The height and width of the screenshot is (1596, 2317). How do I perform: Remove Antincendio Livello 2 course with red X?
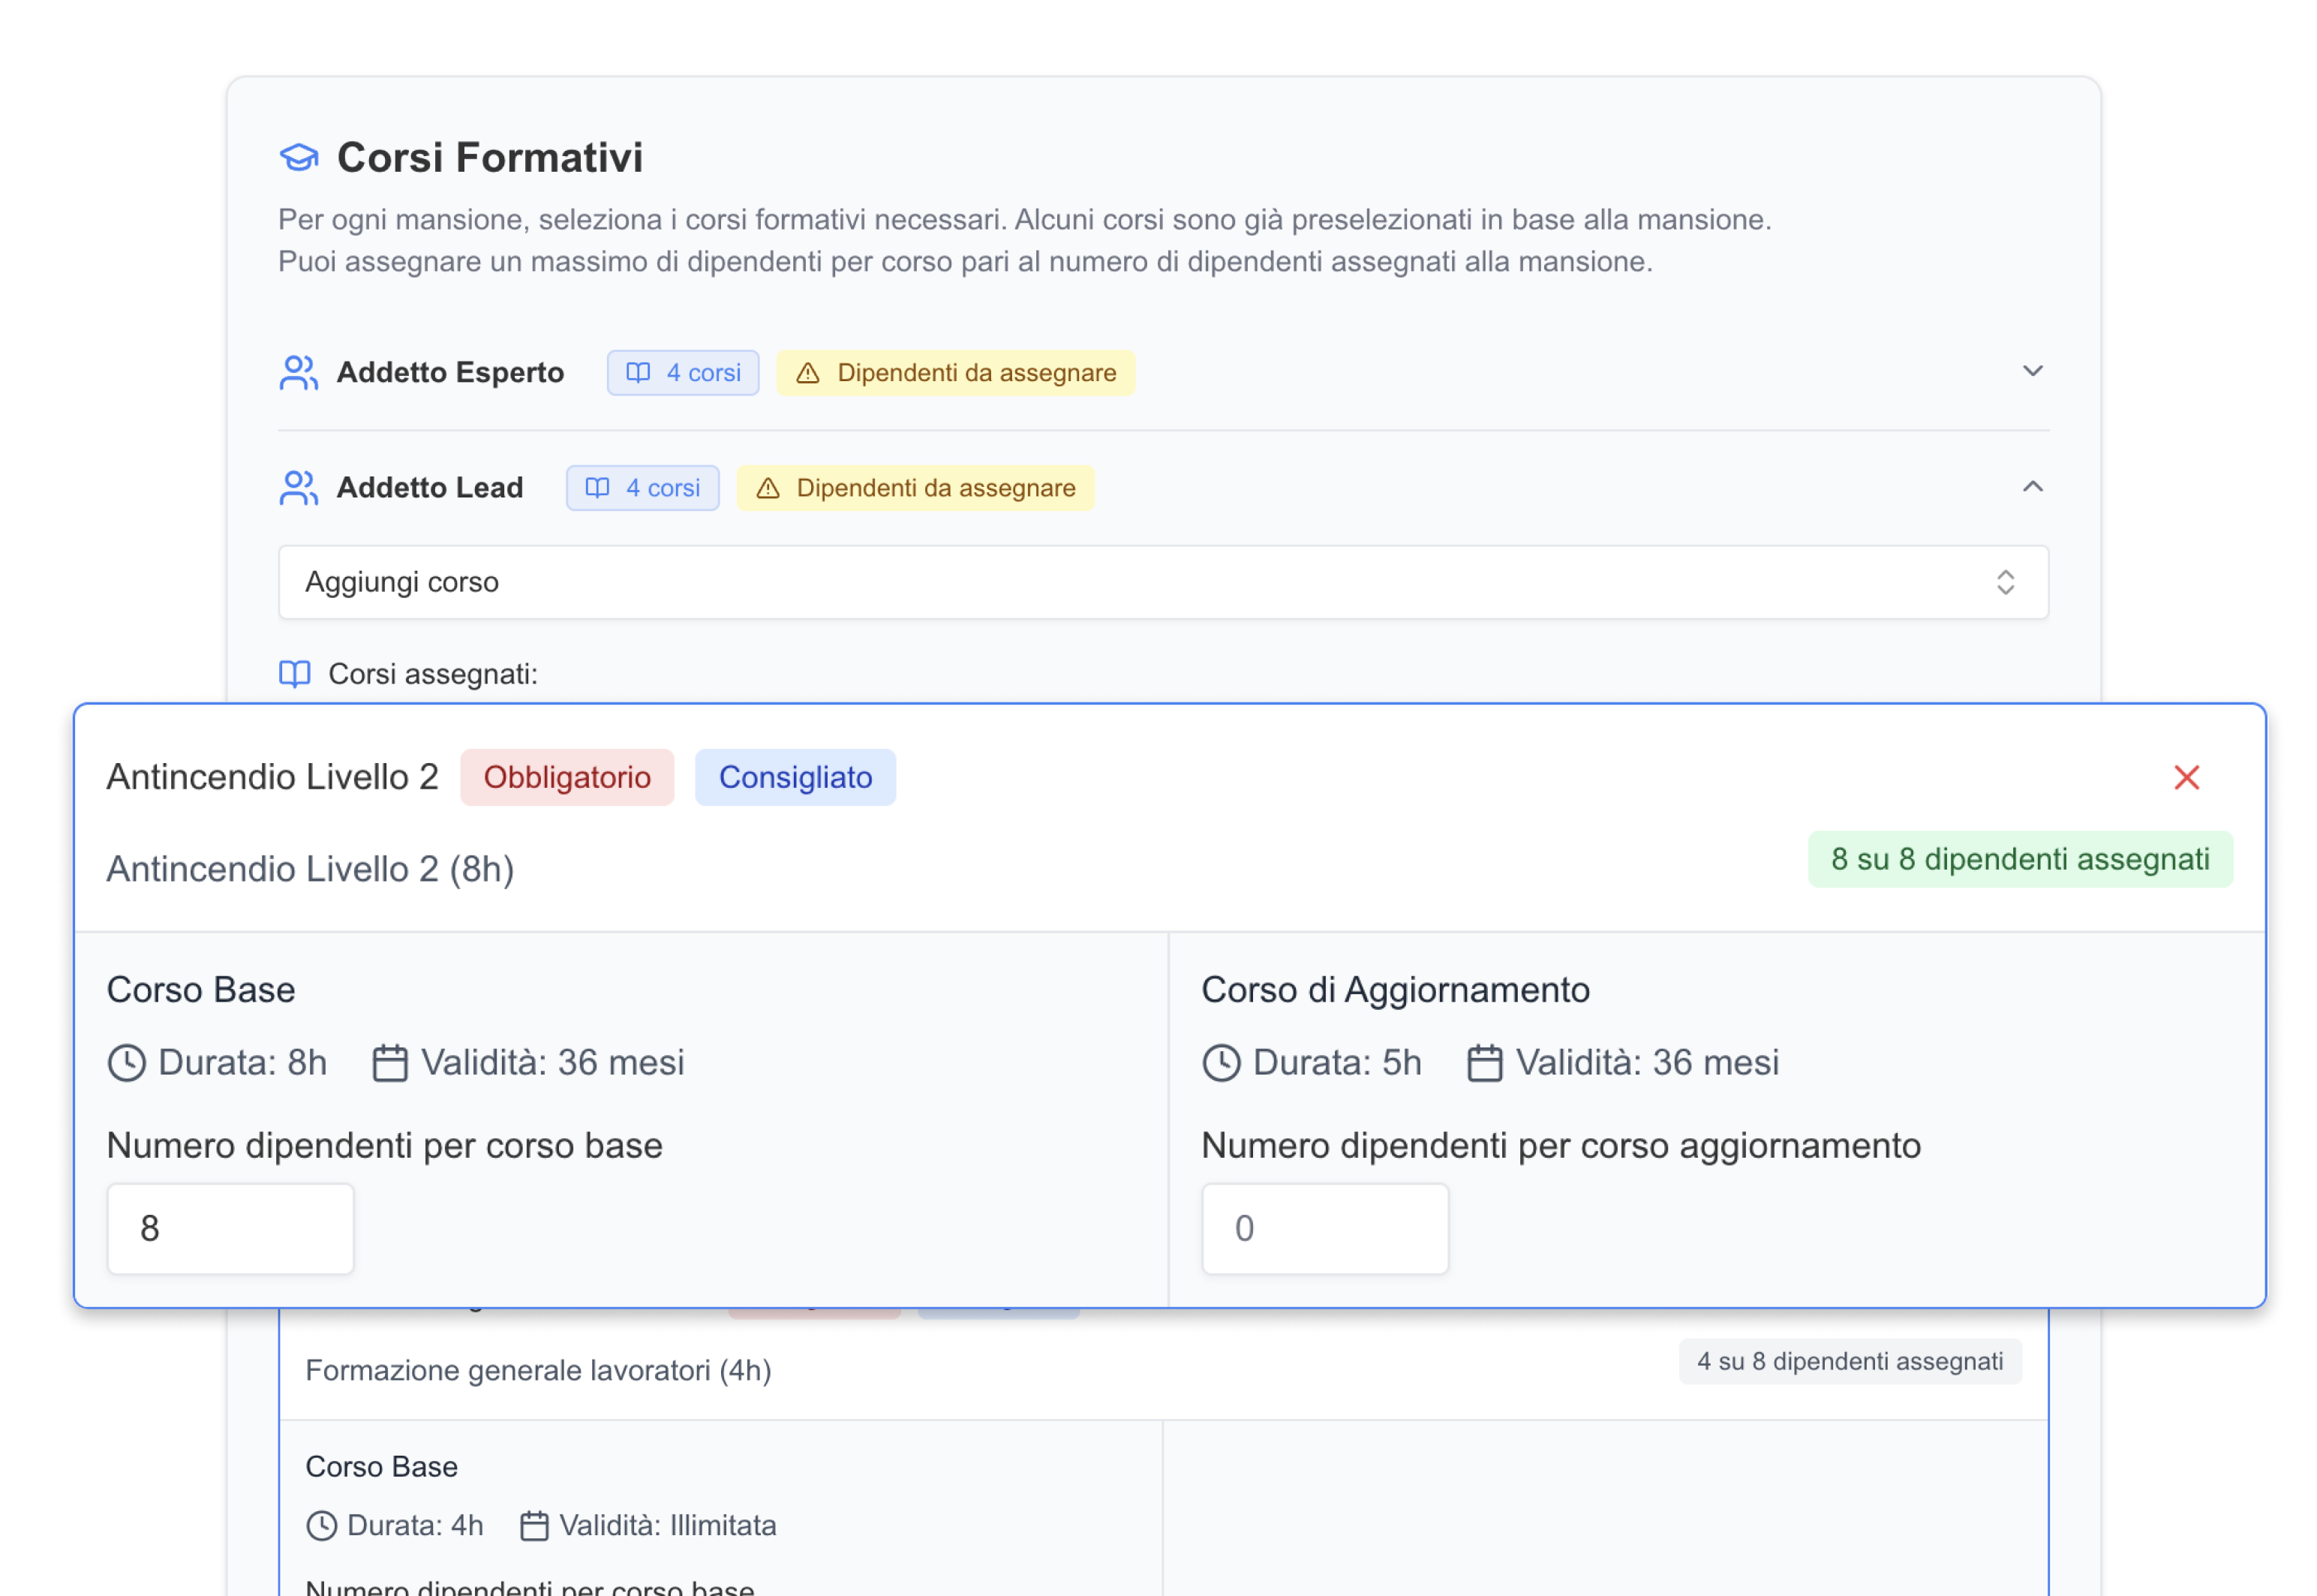pyautogui.click(x=2186, y=777)
